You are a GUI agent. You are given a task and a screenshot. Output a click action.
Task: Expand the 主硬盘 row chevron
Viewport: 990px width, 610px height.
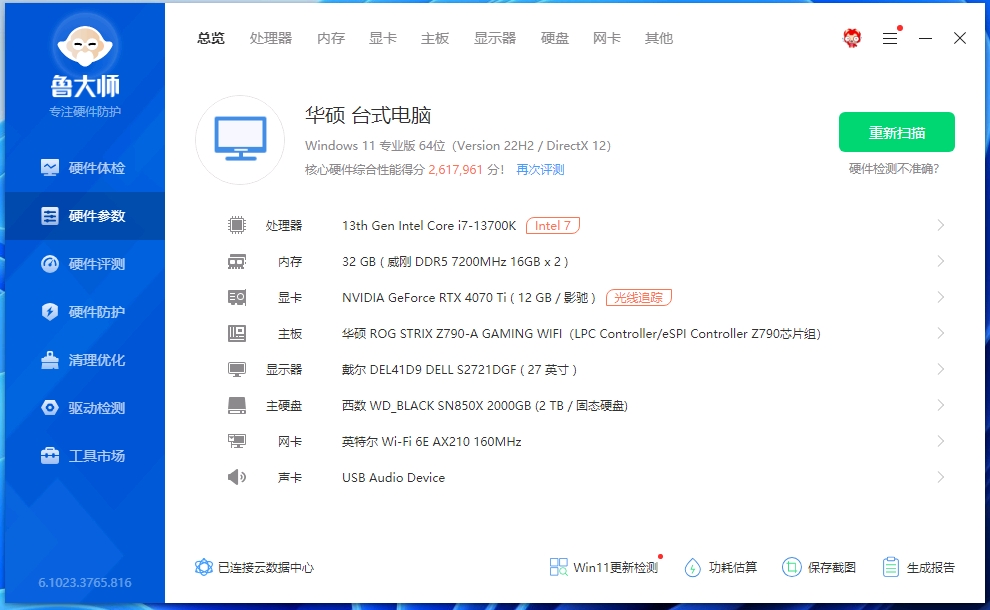[x=941, y=405]
